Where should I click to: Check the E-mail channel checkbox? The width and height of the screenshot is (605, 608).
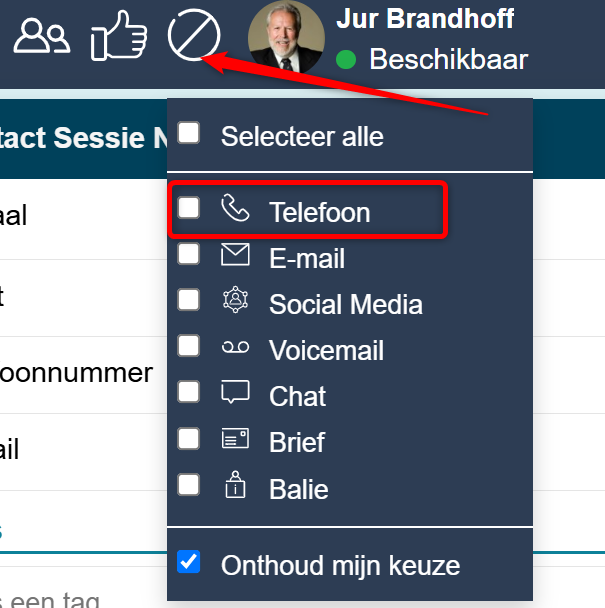click(x=188, y=254)
